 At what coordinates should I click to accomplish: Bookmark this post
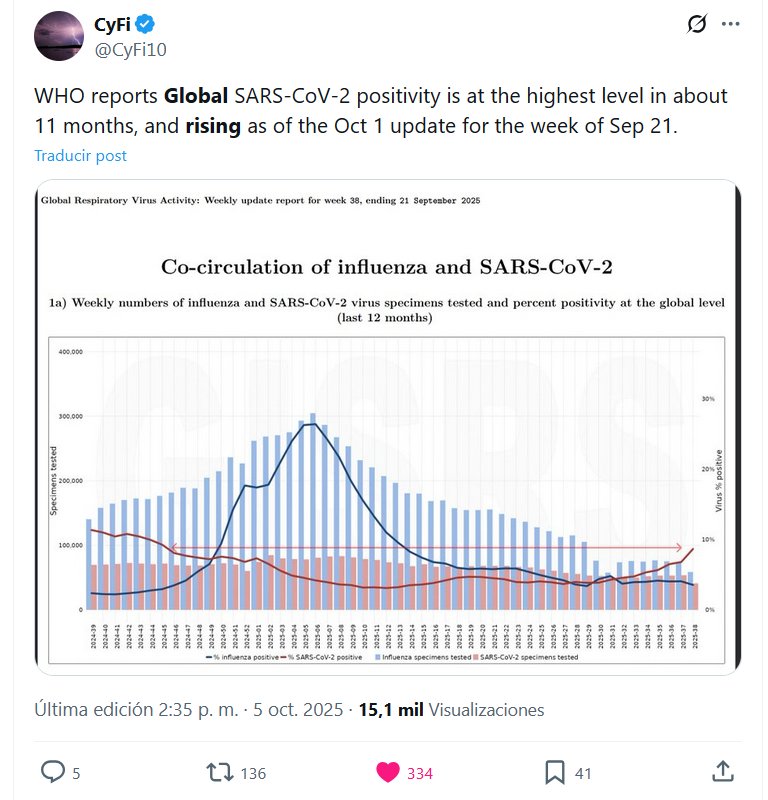pos(555,772)
